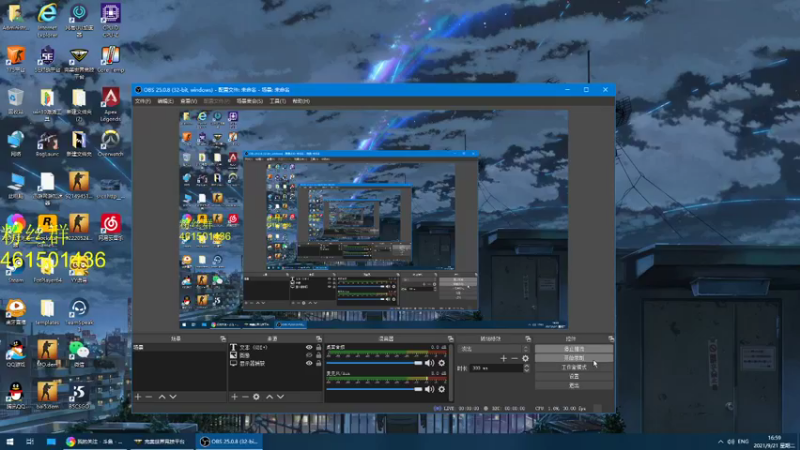Image resolution: width=800 pixels, height=450 pixels.
Task: Open the Scene Collection menu in OBS
Action: click(x=249, y=101)
